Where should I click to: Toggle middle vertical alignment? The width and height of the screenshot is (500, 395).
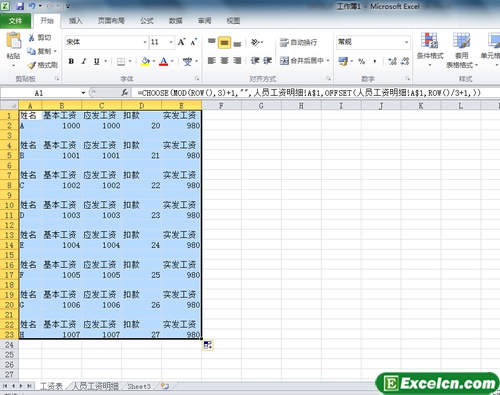224,42
